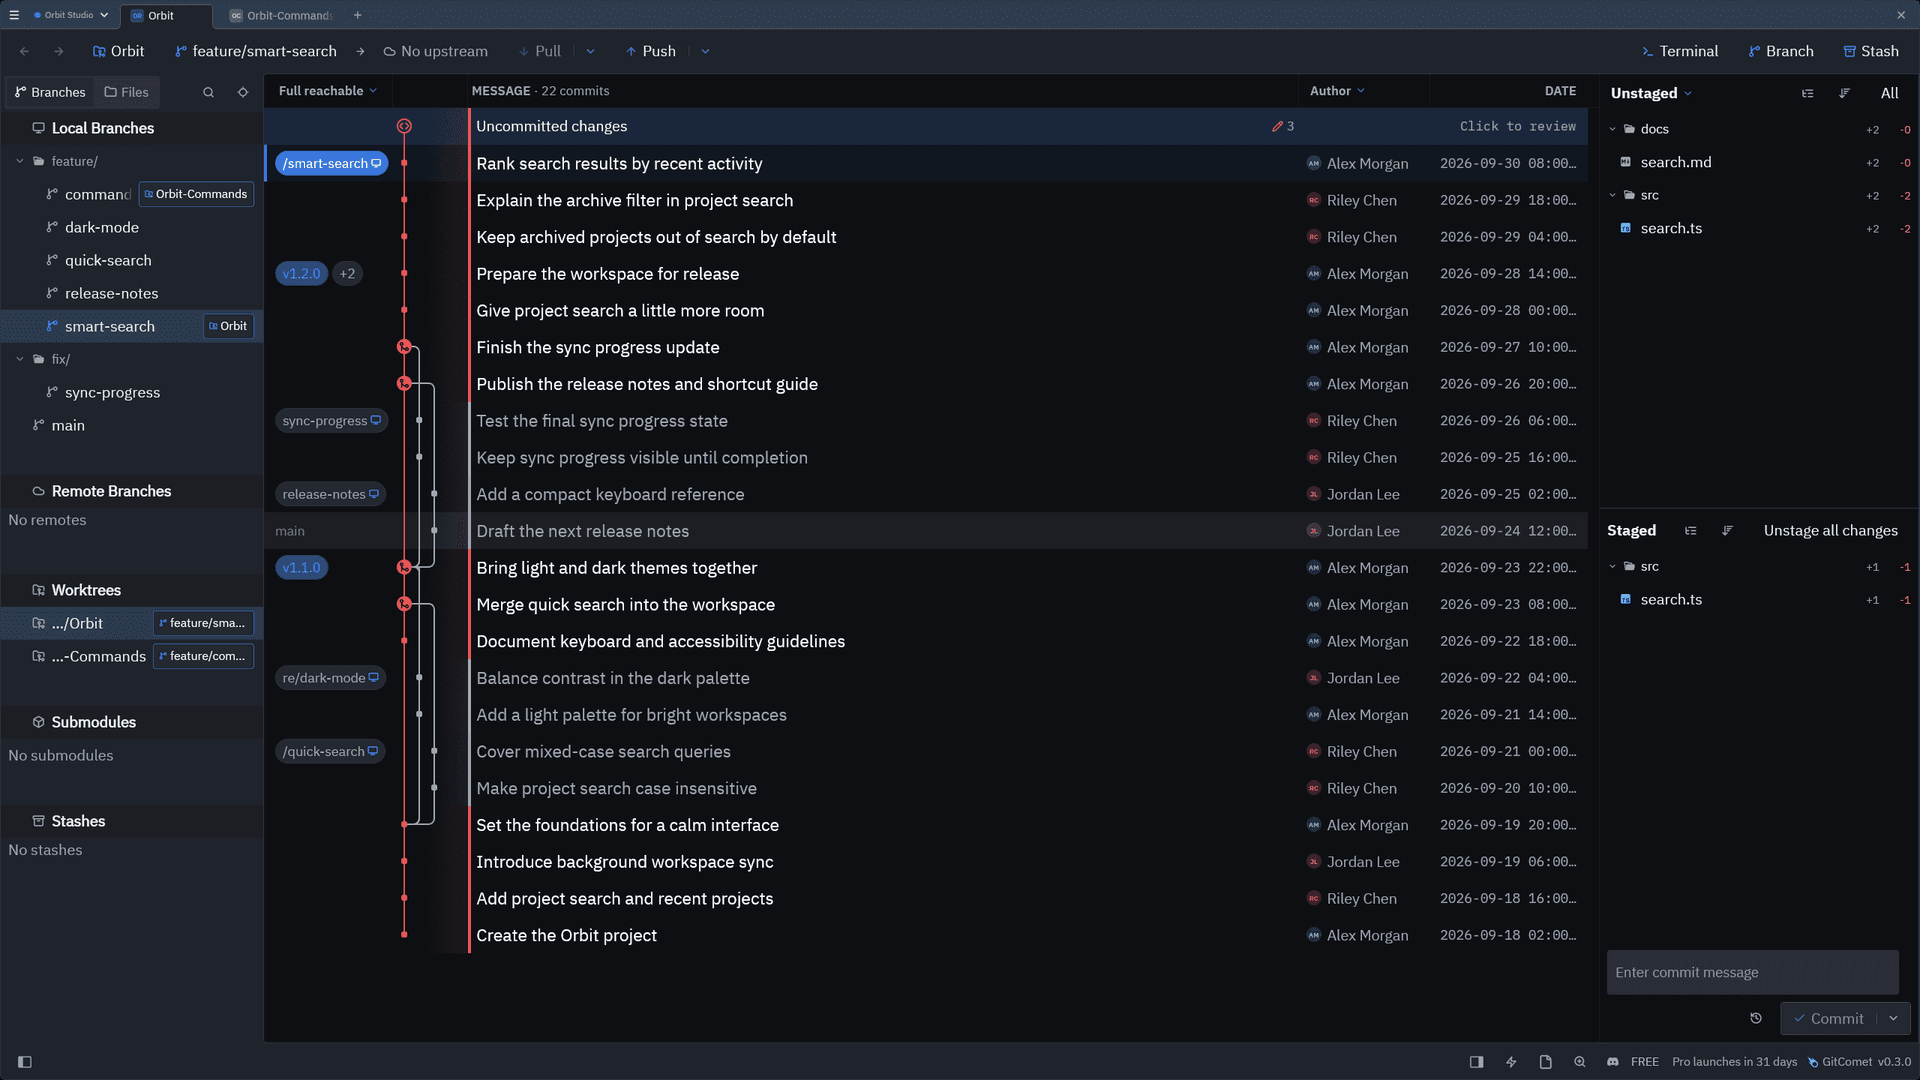Collapse the feature/ branch folder

click(x=20, y=161)
